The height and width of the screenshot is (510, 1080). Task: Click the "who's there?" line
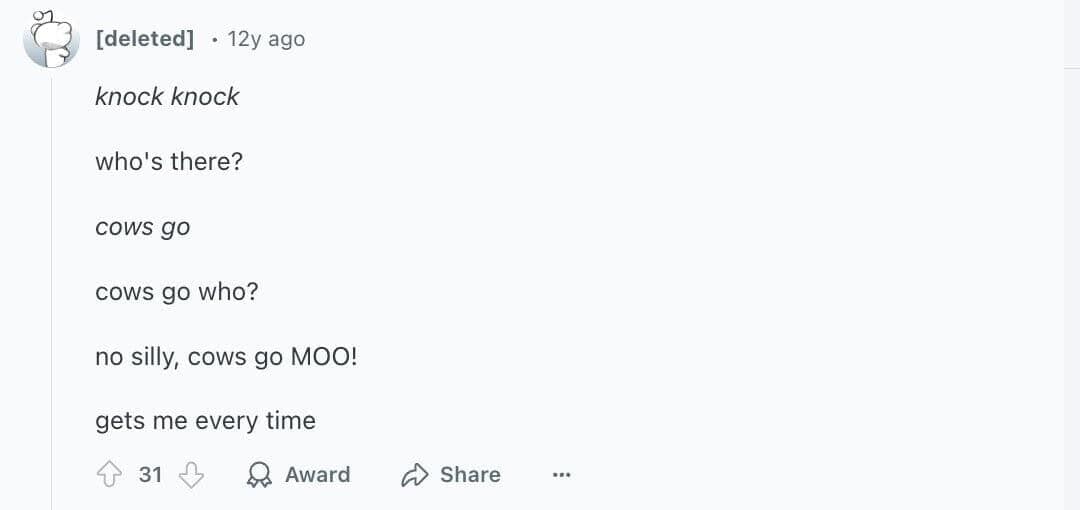click(169, 161)
